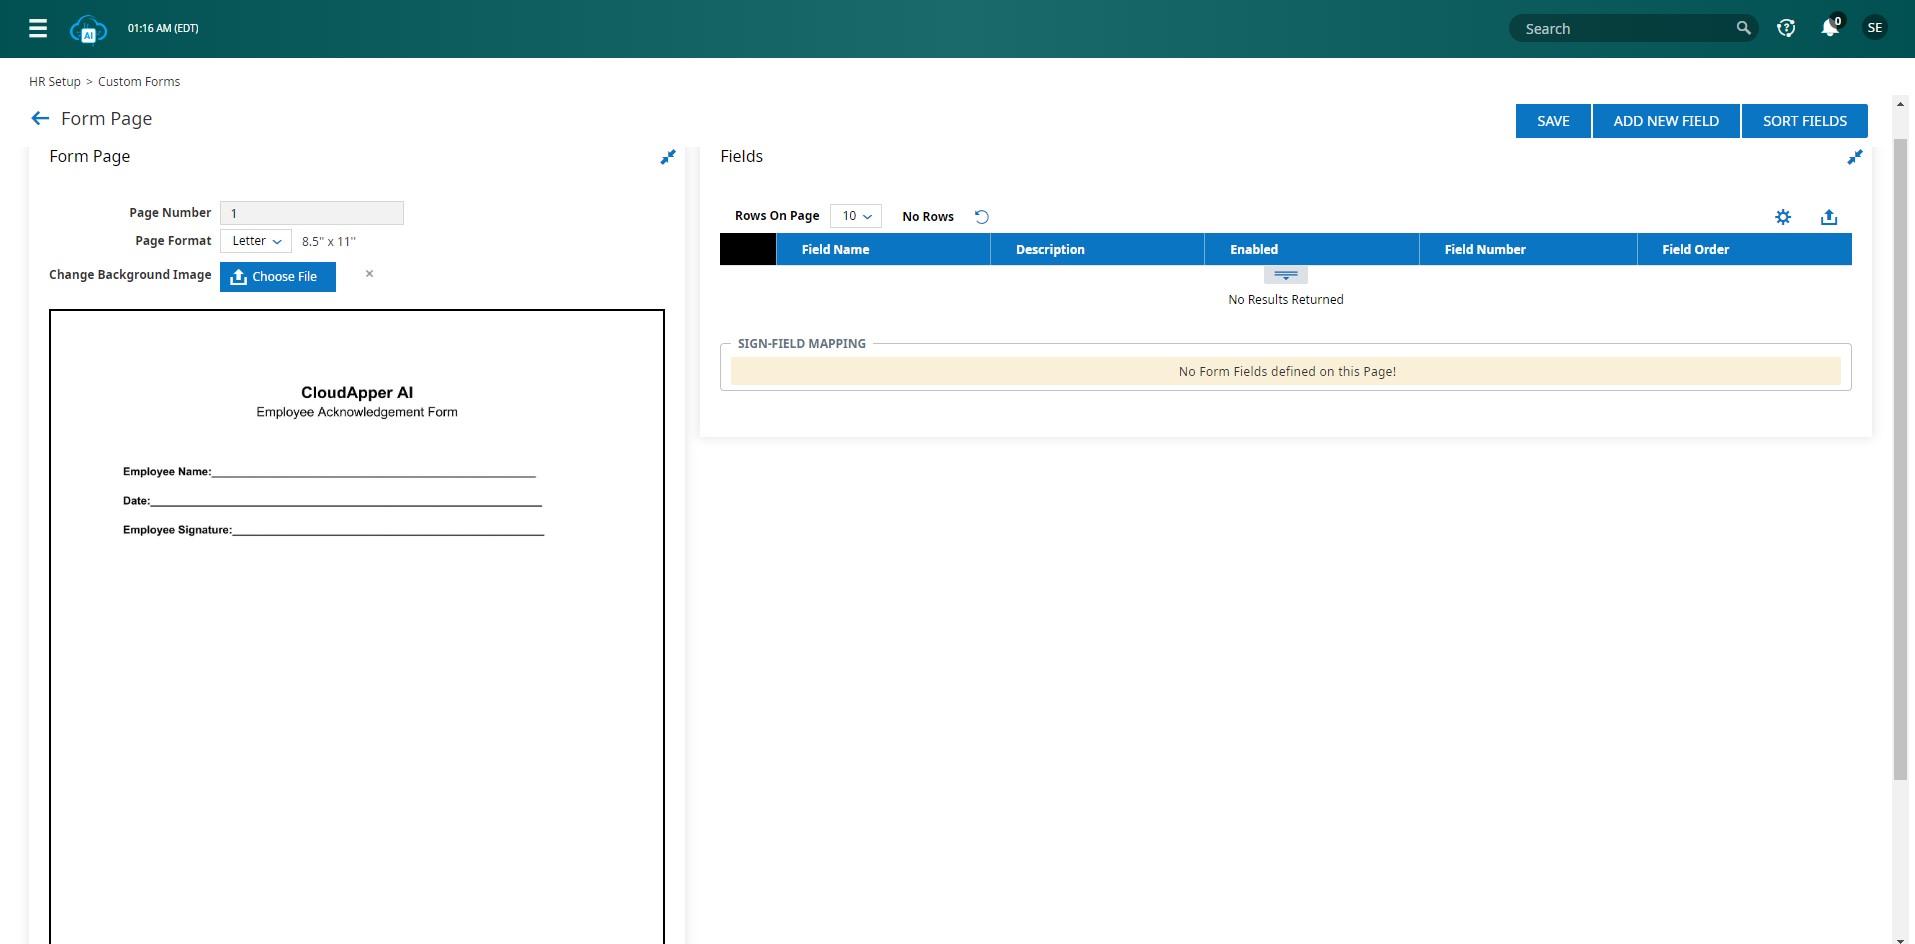Viewport: 1915px width, 944px height.
Task: Expand the filter row toggle under headers
Action: pyautogui.click(x=1286, y=275)
